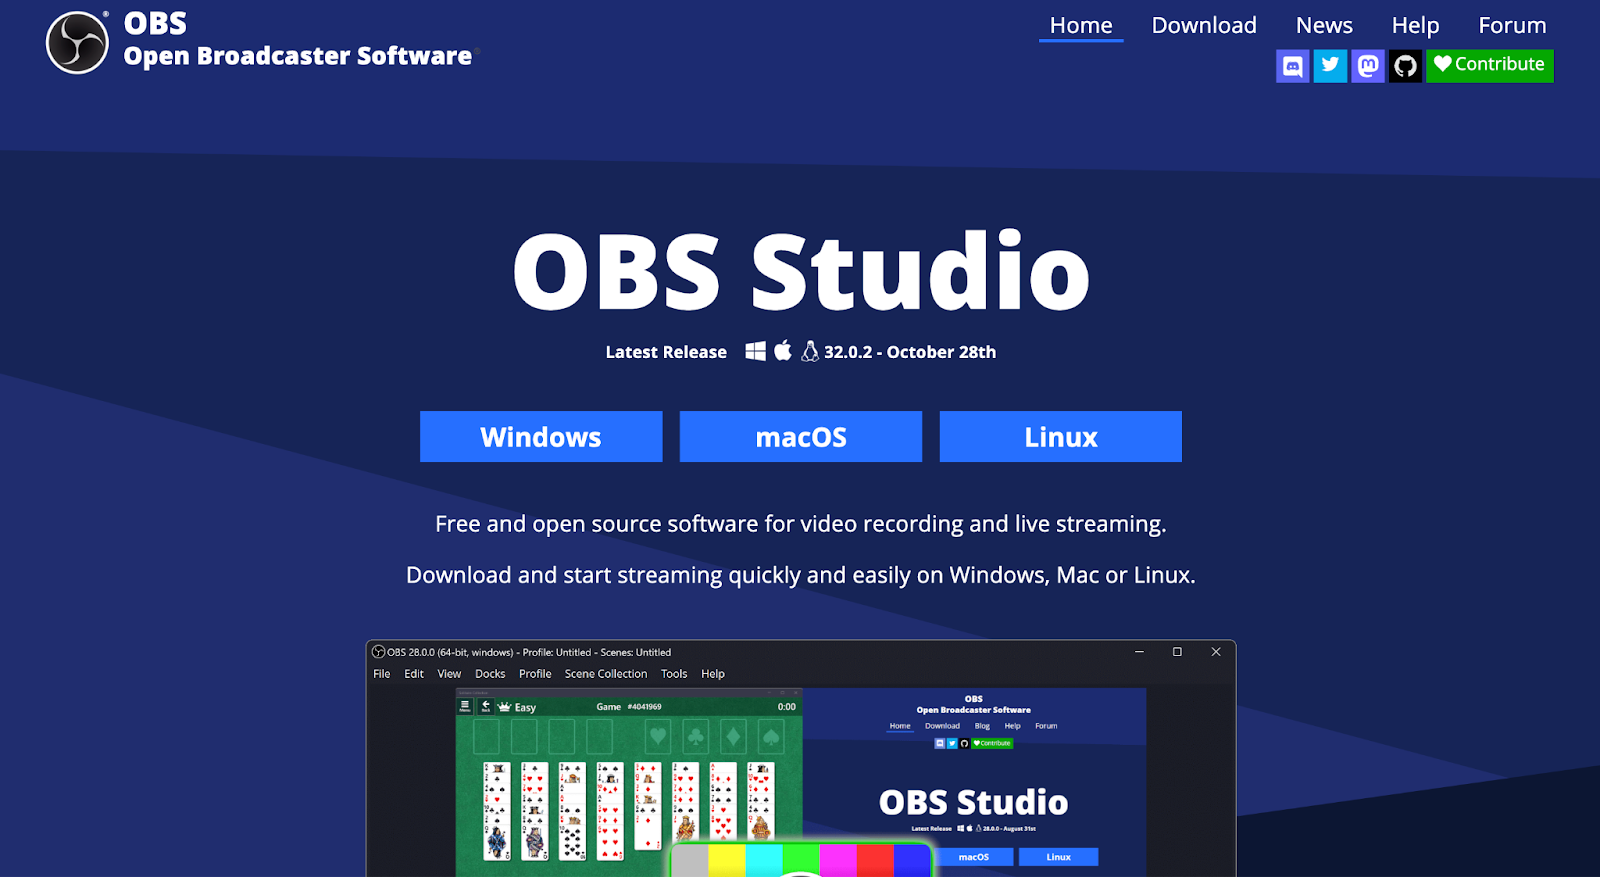1600x877 pixels.
Task: Choose the macOS download button
Action: click(x=801, y=437)
